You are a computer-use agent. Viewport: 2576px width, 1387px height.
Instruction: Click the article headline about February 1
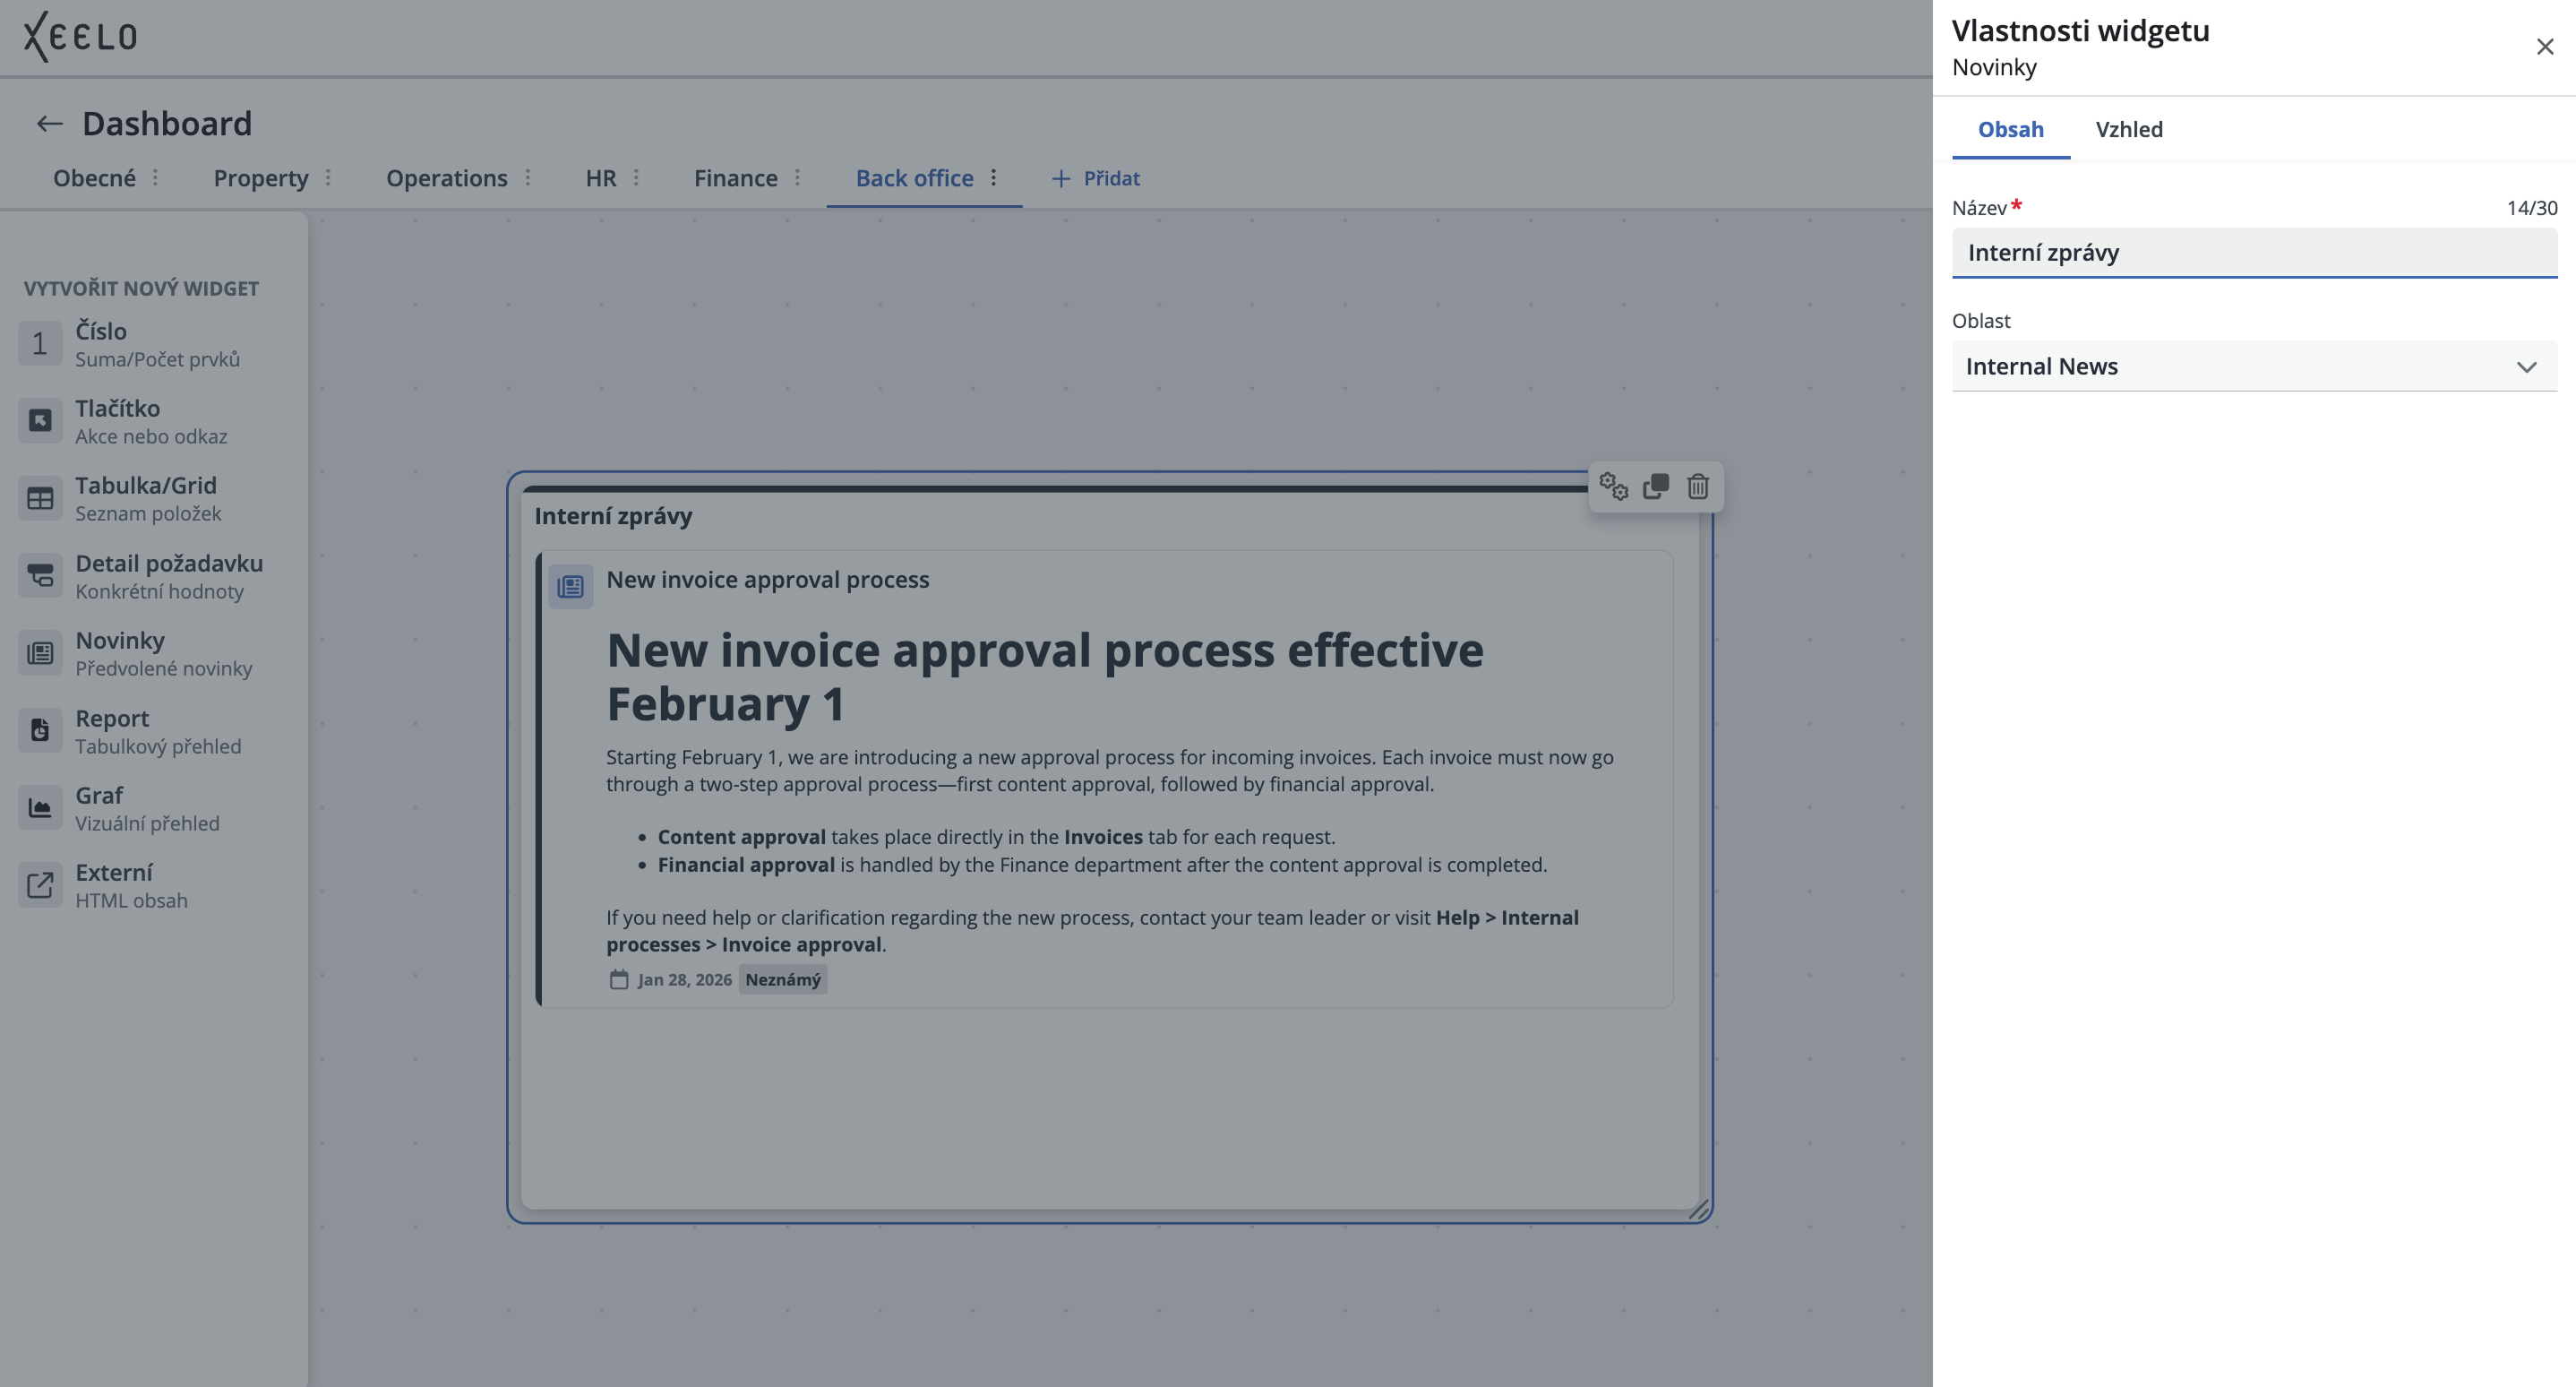pyautogui.click(x=1045, y=677)
